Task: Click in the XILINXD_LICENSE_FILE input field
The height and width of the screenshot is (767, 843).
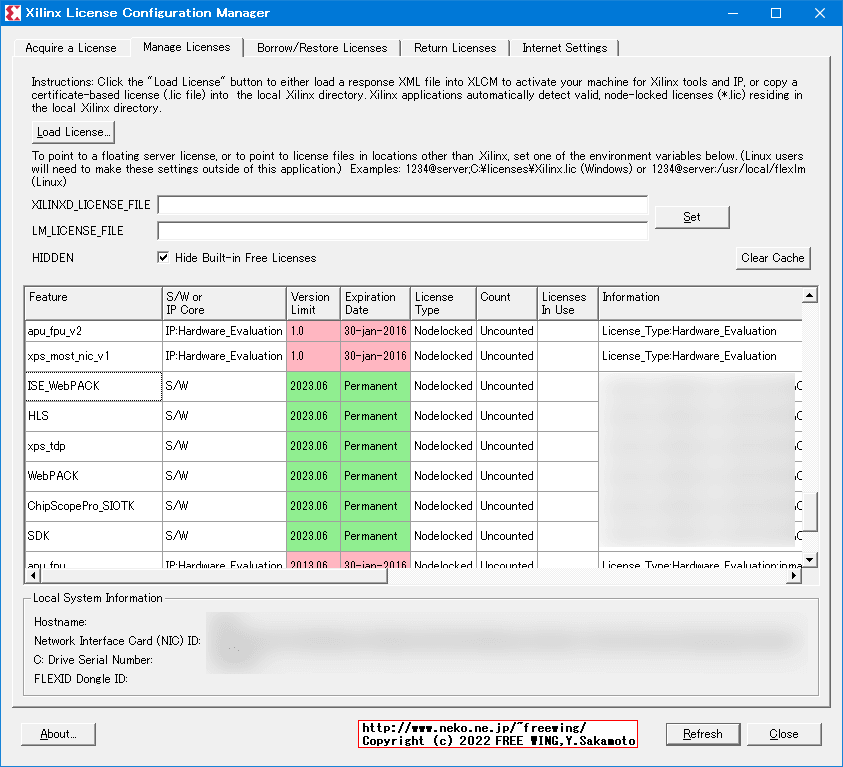Action: click(x=402, y=206)
